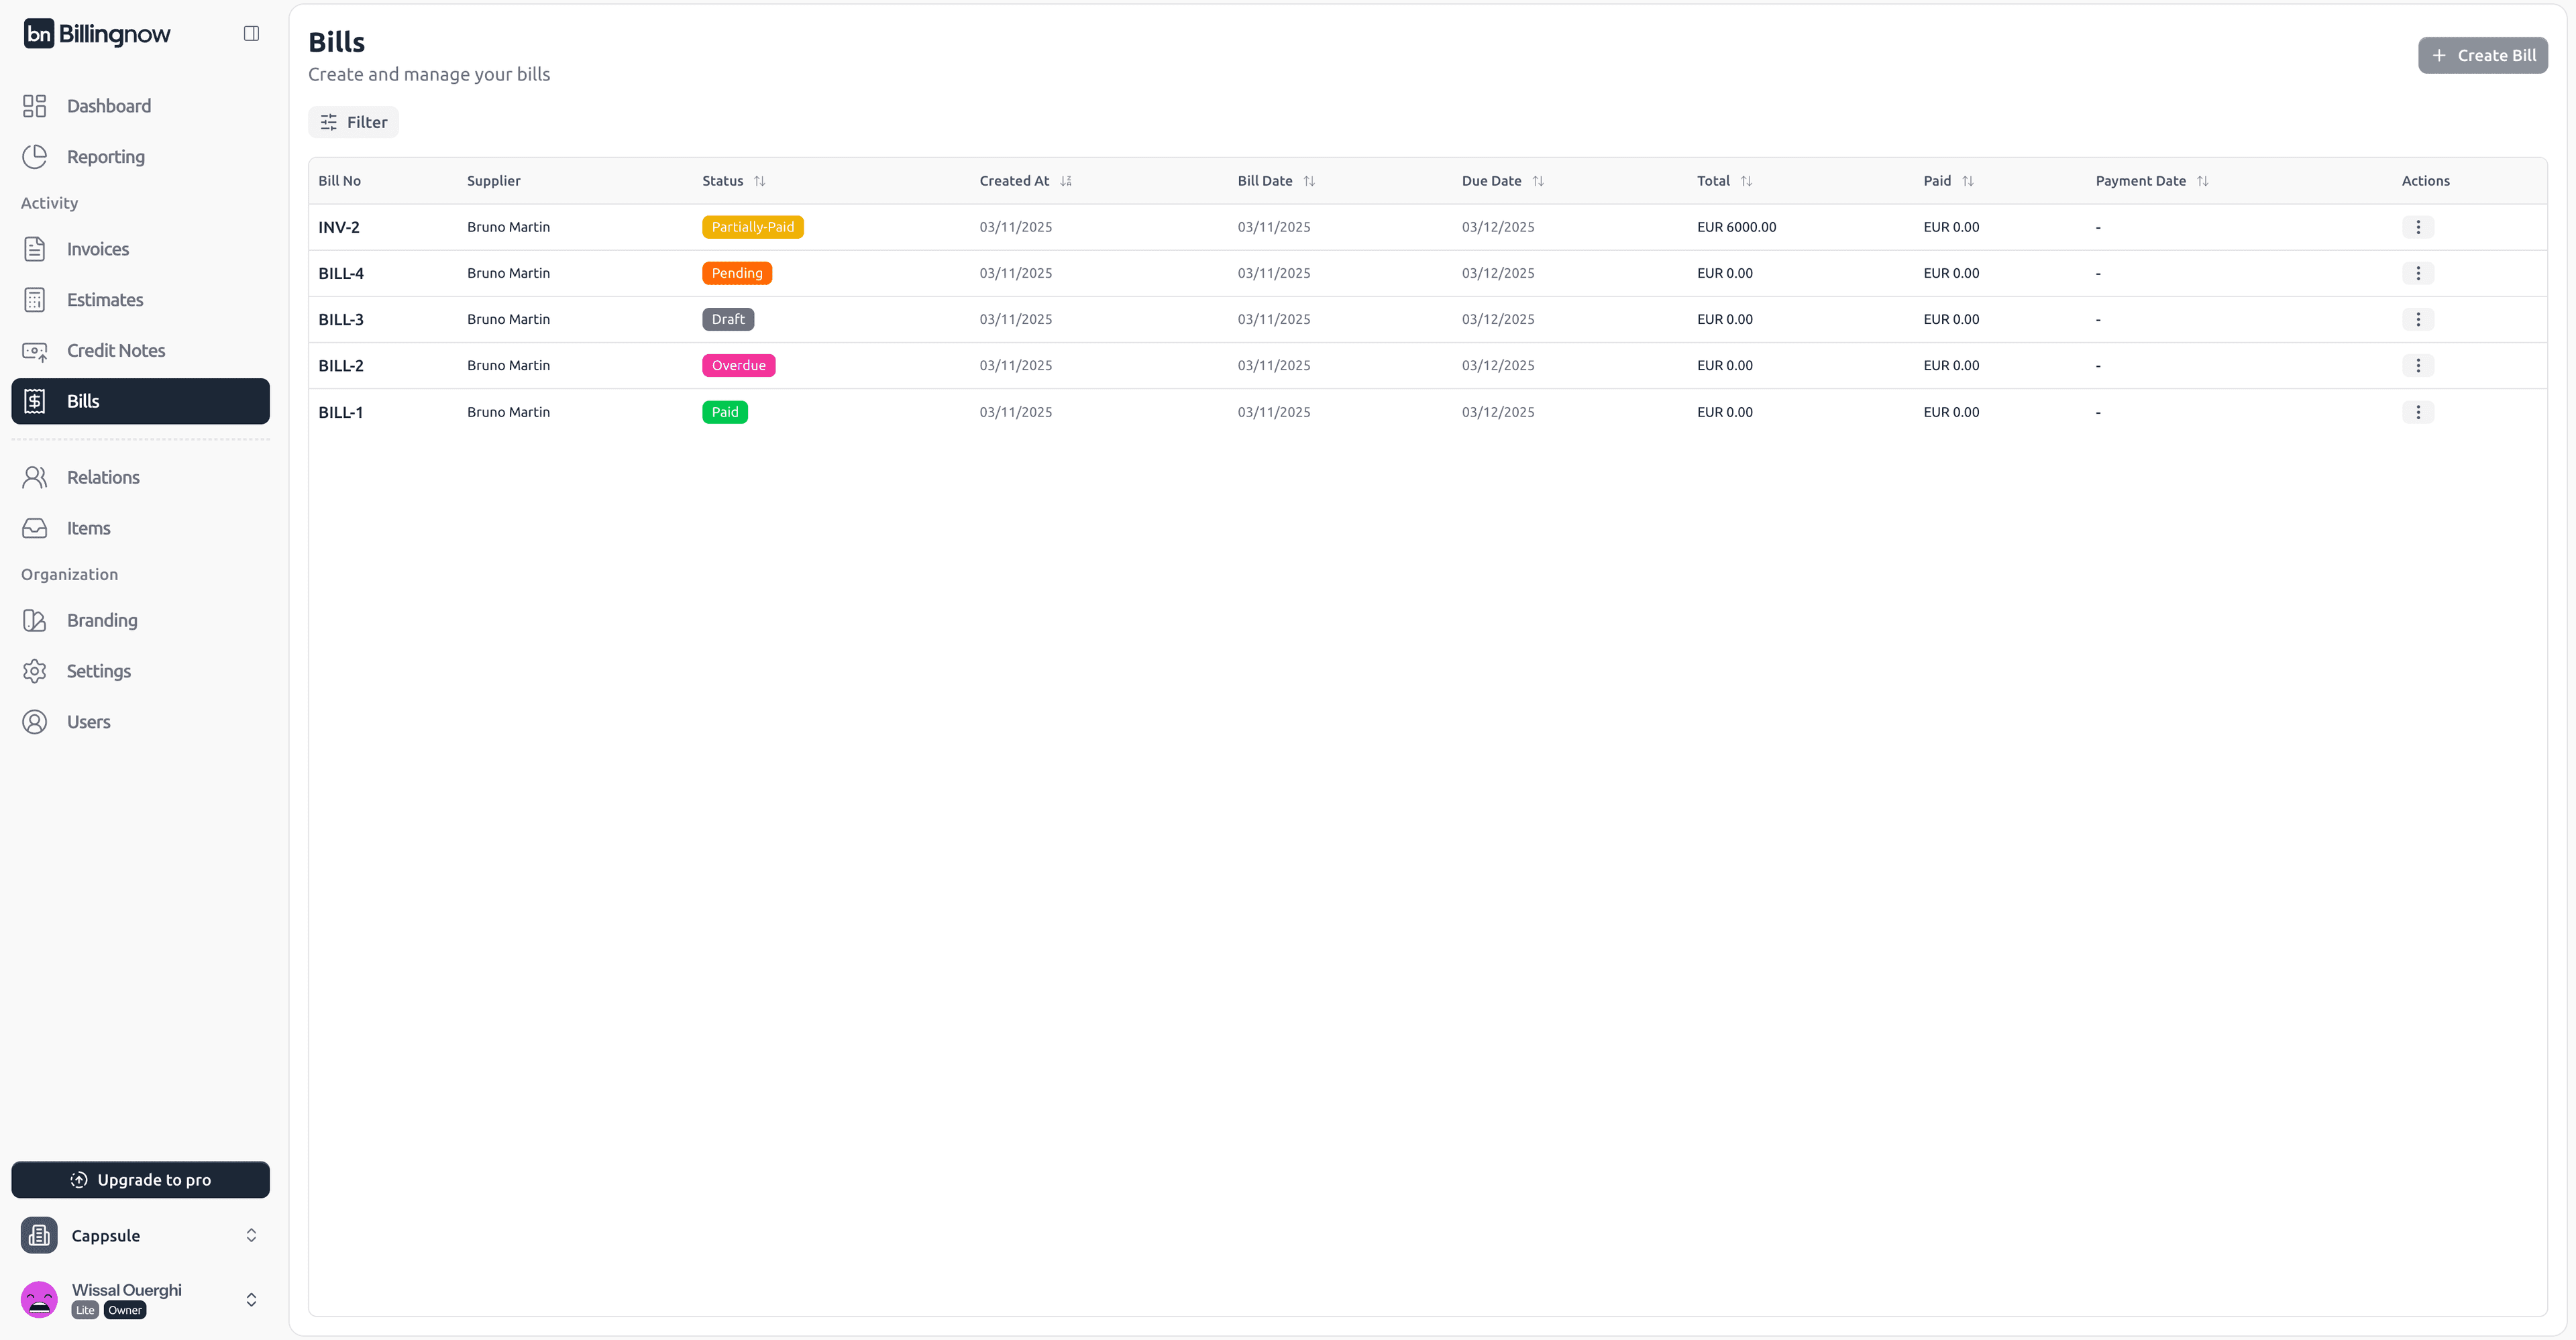2576x1340 pixels.
Task: Toggle sort on Due Date column
Action: pos(1538,181)
